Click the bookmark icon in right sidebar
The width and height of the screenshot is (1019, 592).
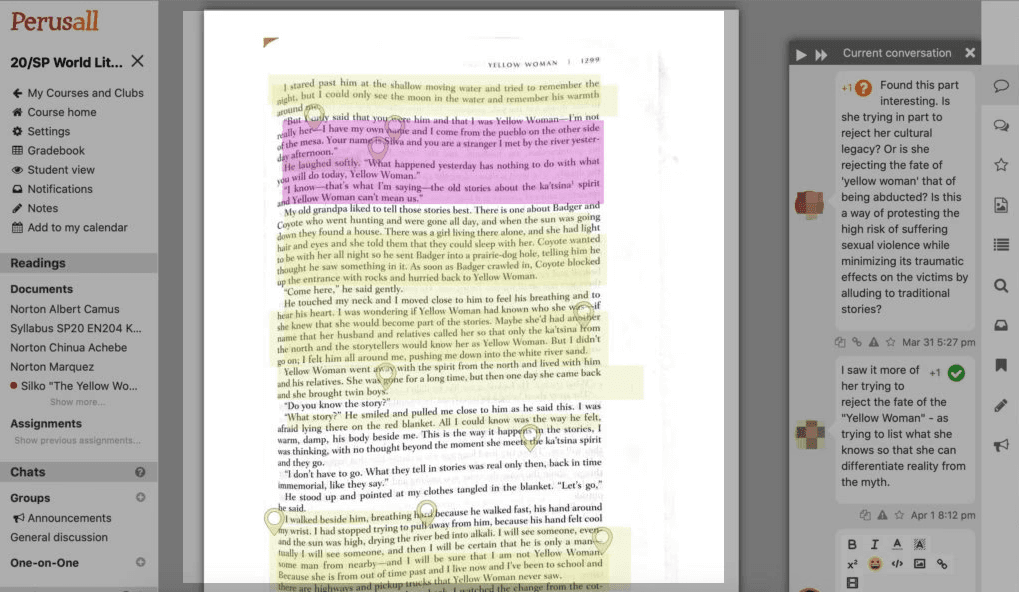[1001, 365]
